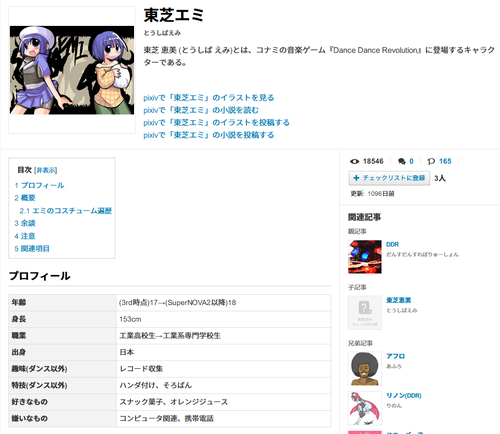Screen dimensions: 500x434
Task: Open pixivで「東芝エミ」の小説を読む link
Action: click(201, 110)
